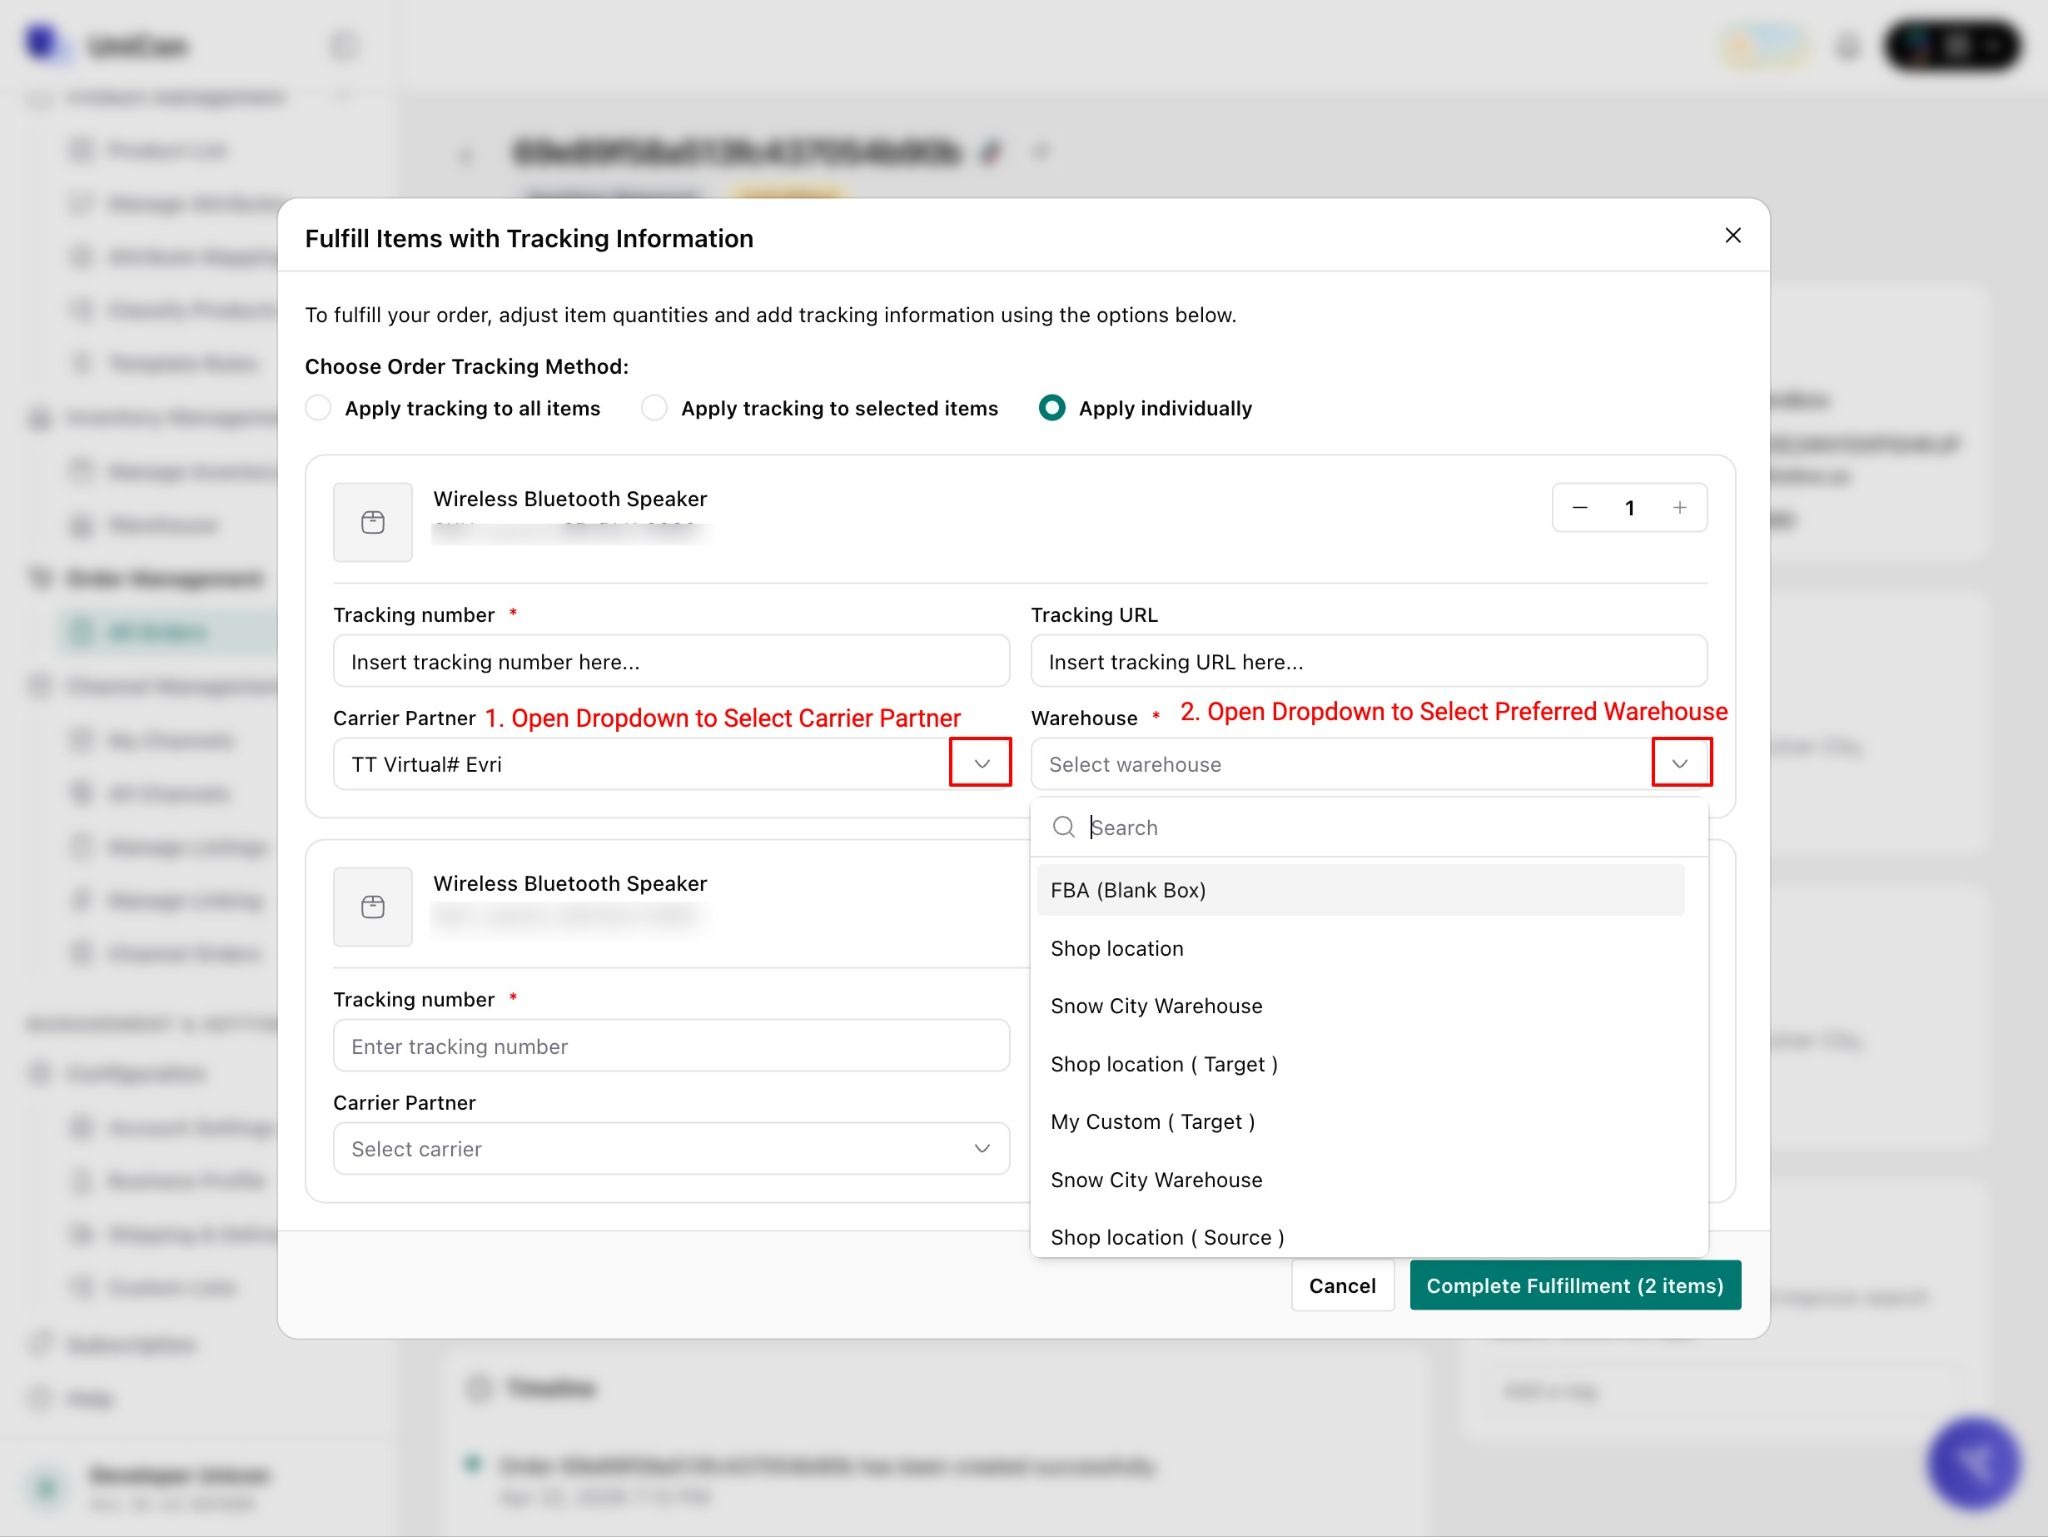Click the search magnifier icon in warehouse list
This screenshot has height=1537, width=2048.
pos(1064,827)
